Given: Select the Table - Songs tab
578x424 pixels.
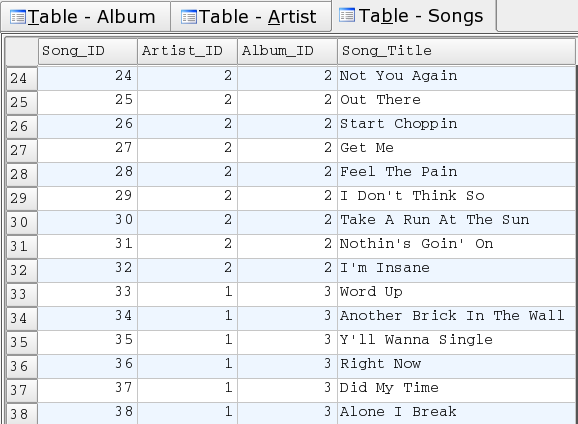Looking at the screenshot, I should pos(414,15).
